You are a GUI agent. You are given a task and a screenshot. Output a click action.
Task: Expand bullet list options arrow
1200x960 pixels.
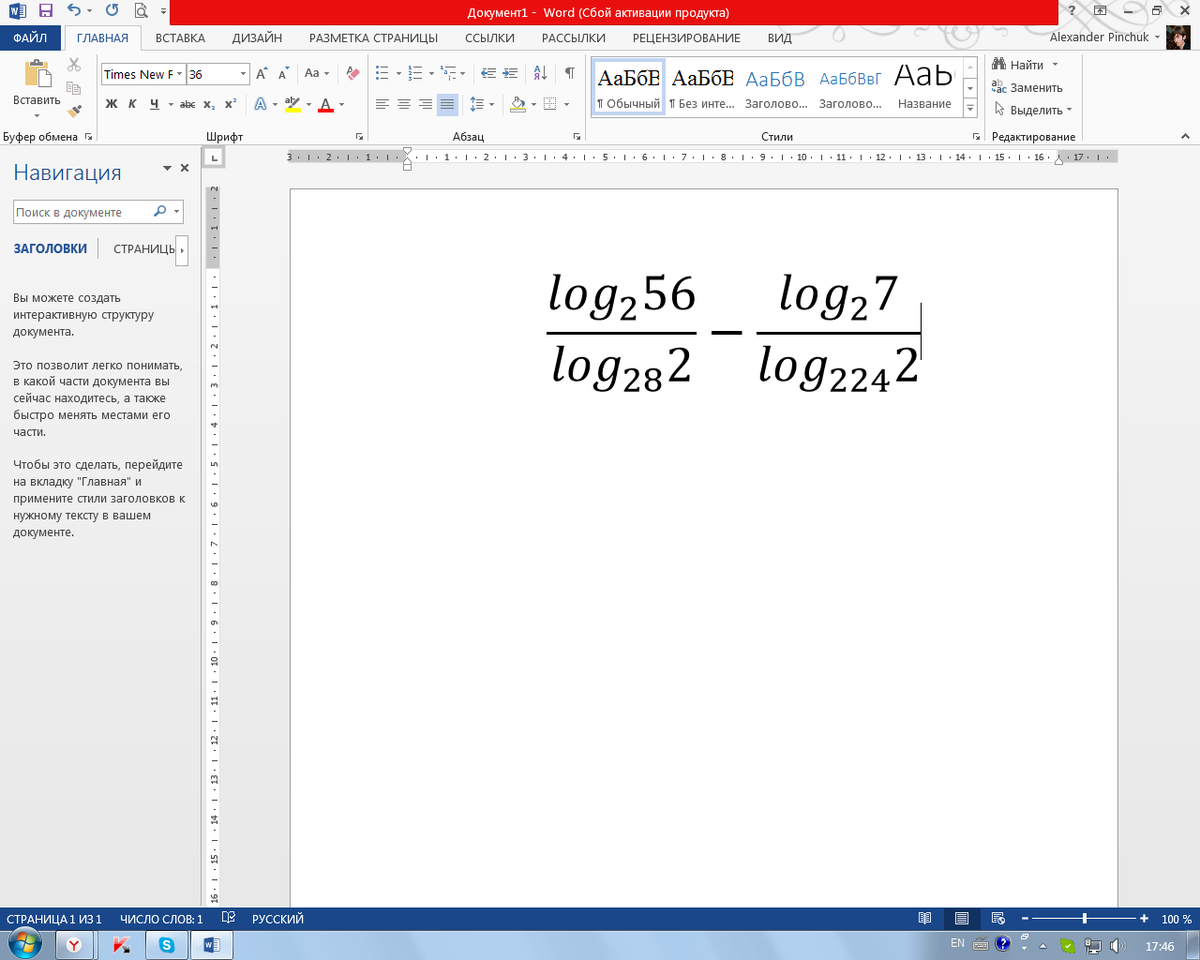398,74
